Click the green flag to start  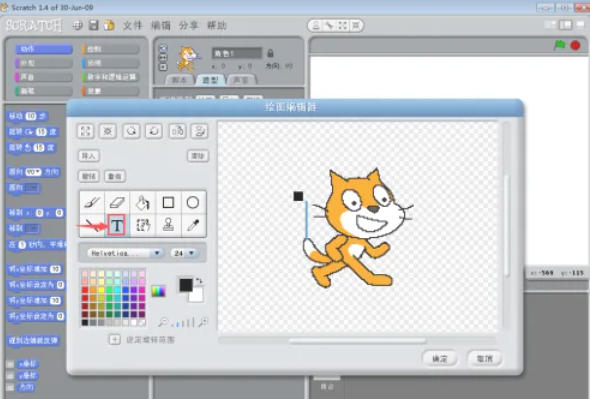coord(560,45)
